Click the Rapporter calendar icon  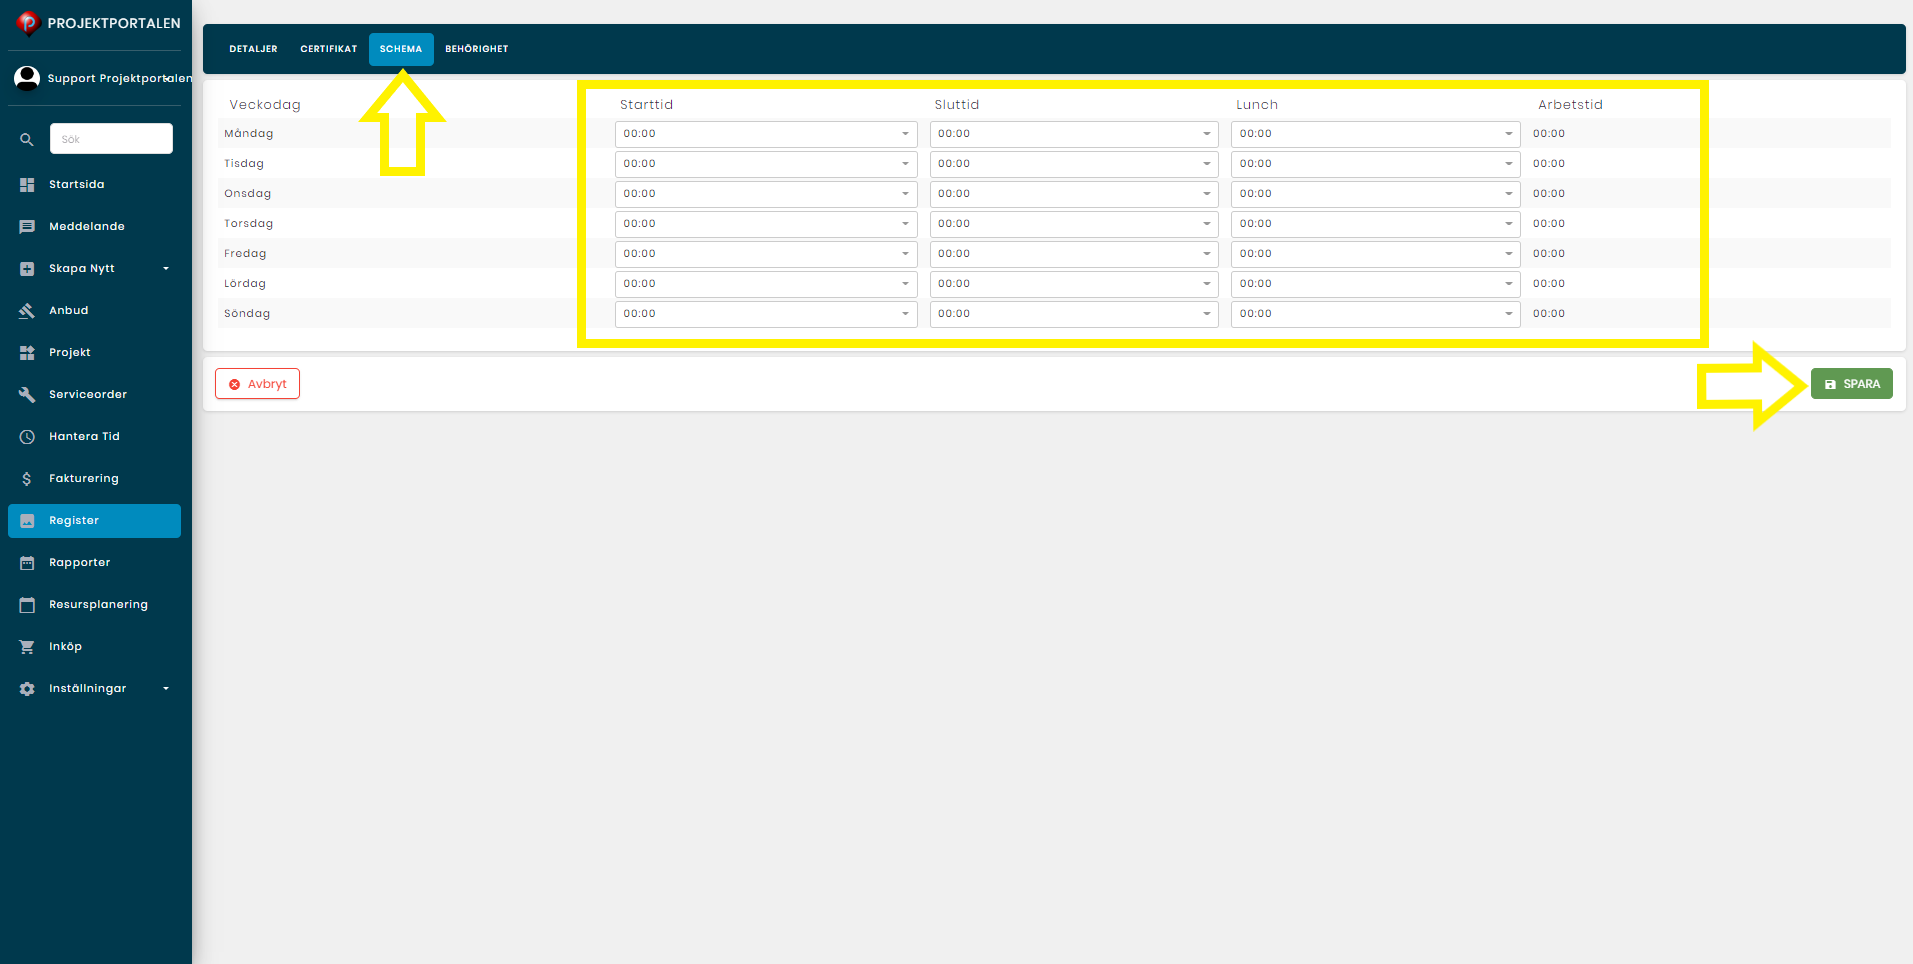point(27,563)
